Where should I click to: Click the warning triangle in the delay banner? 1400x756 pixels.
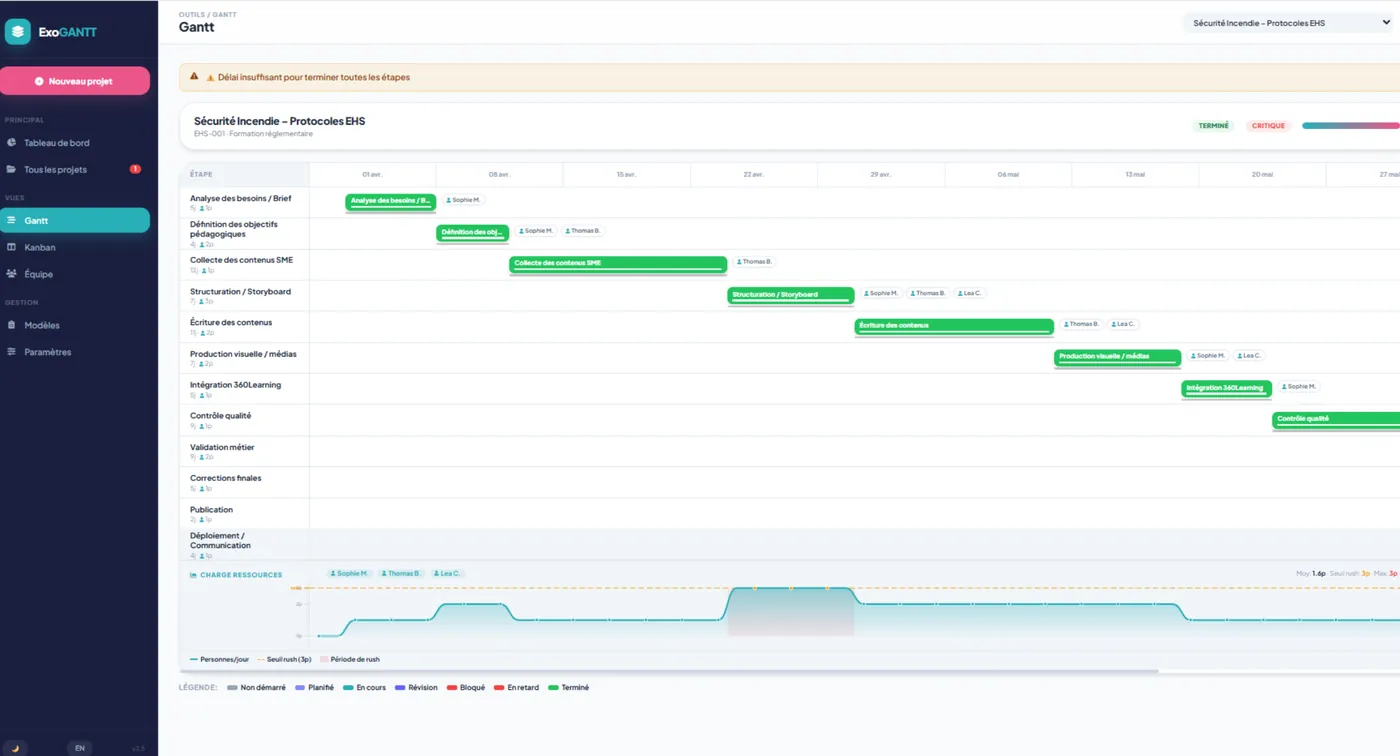pos(194,76)
